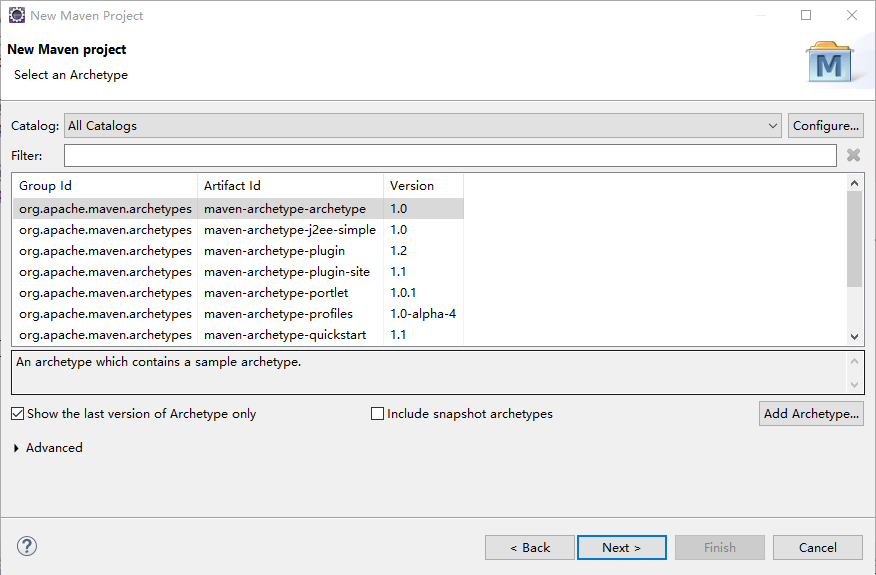Image resolution: width=876 pixels, height=575 pixels.
Task: Click the description box scroll up arrow
Action: [854, 361]
